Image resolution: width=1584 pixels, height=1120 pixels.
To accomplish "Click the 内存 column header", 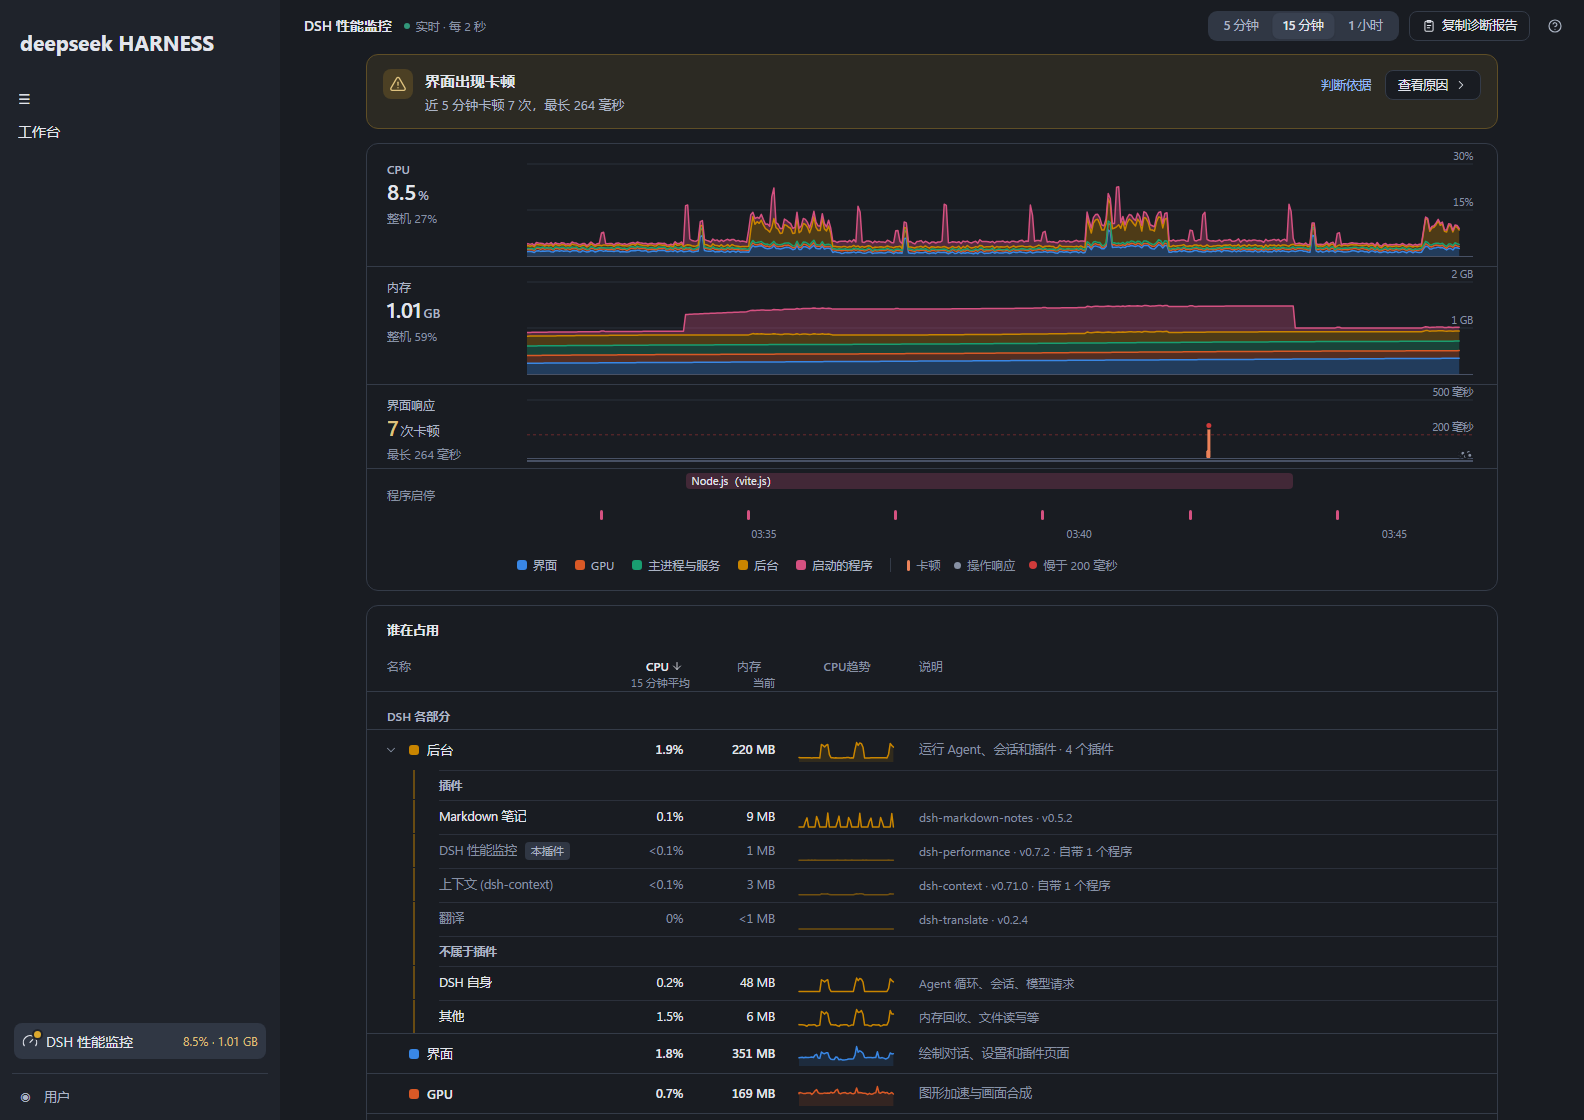I will (749, 667).
